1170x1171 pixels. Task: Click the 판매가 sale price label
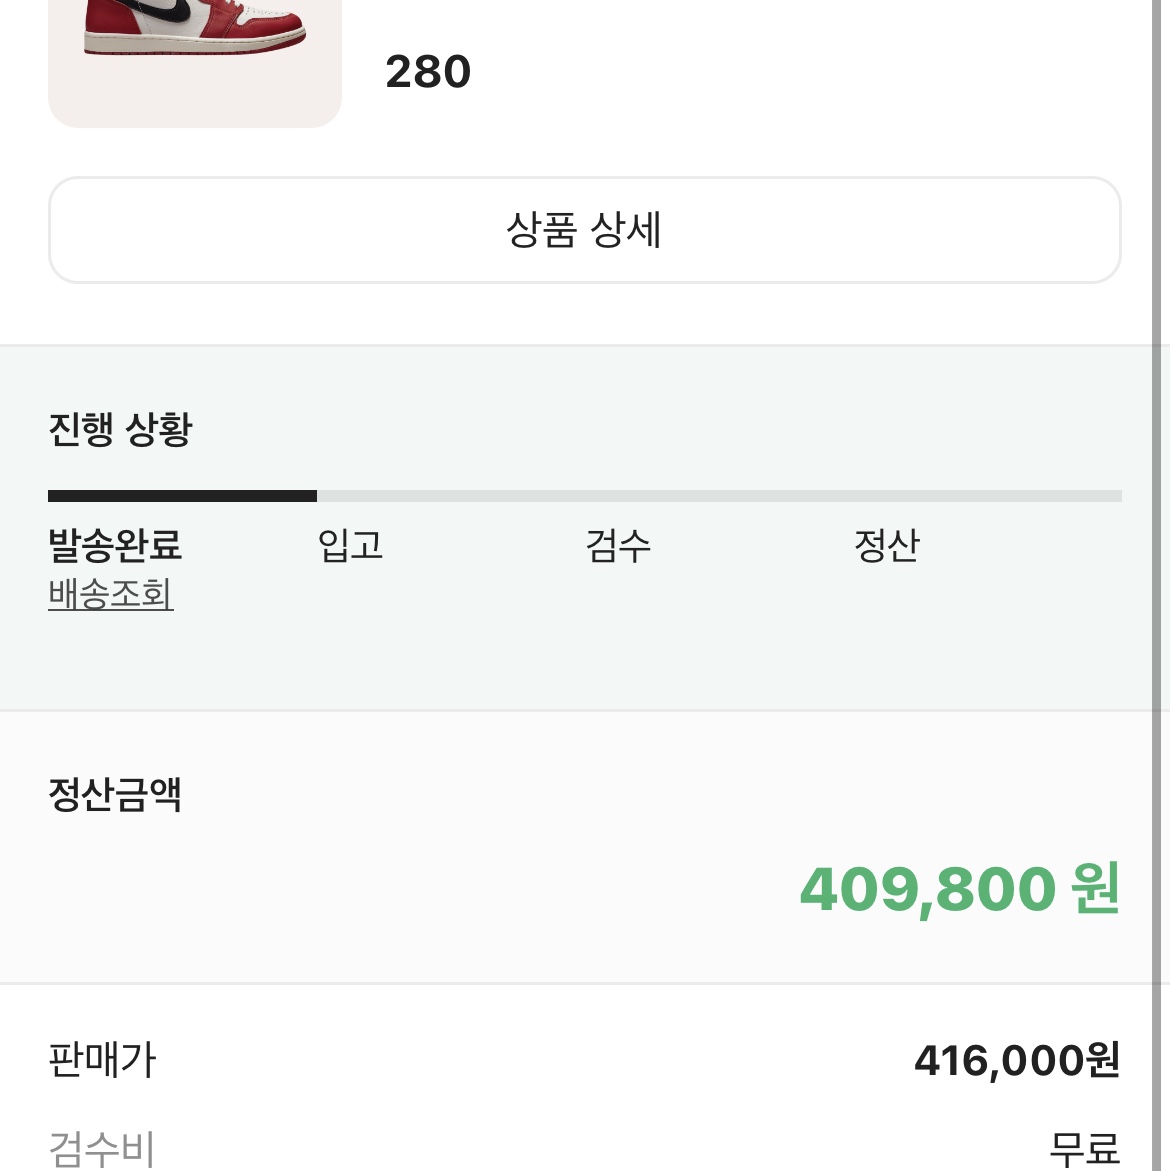[x=102, y=1060]
